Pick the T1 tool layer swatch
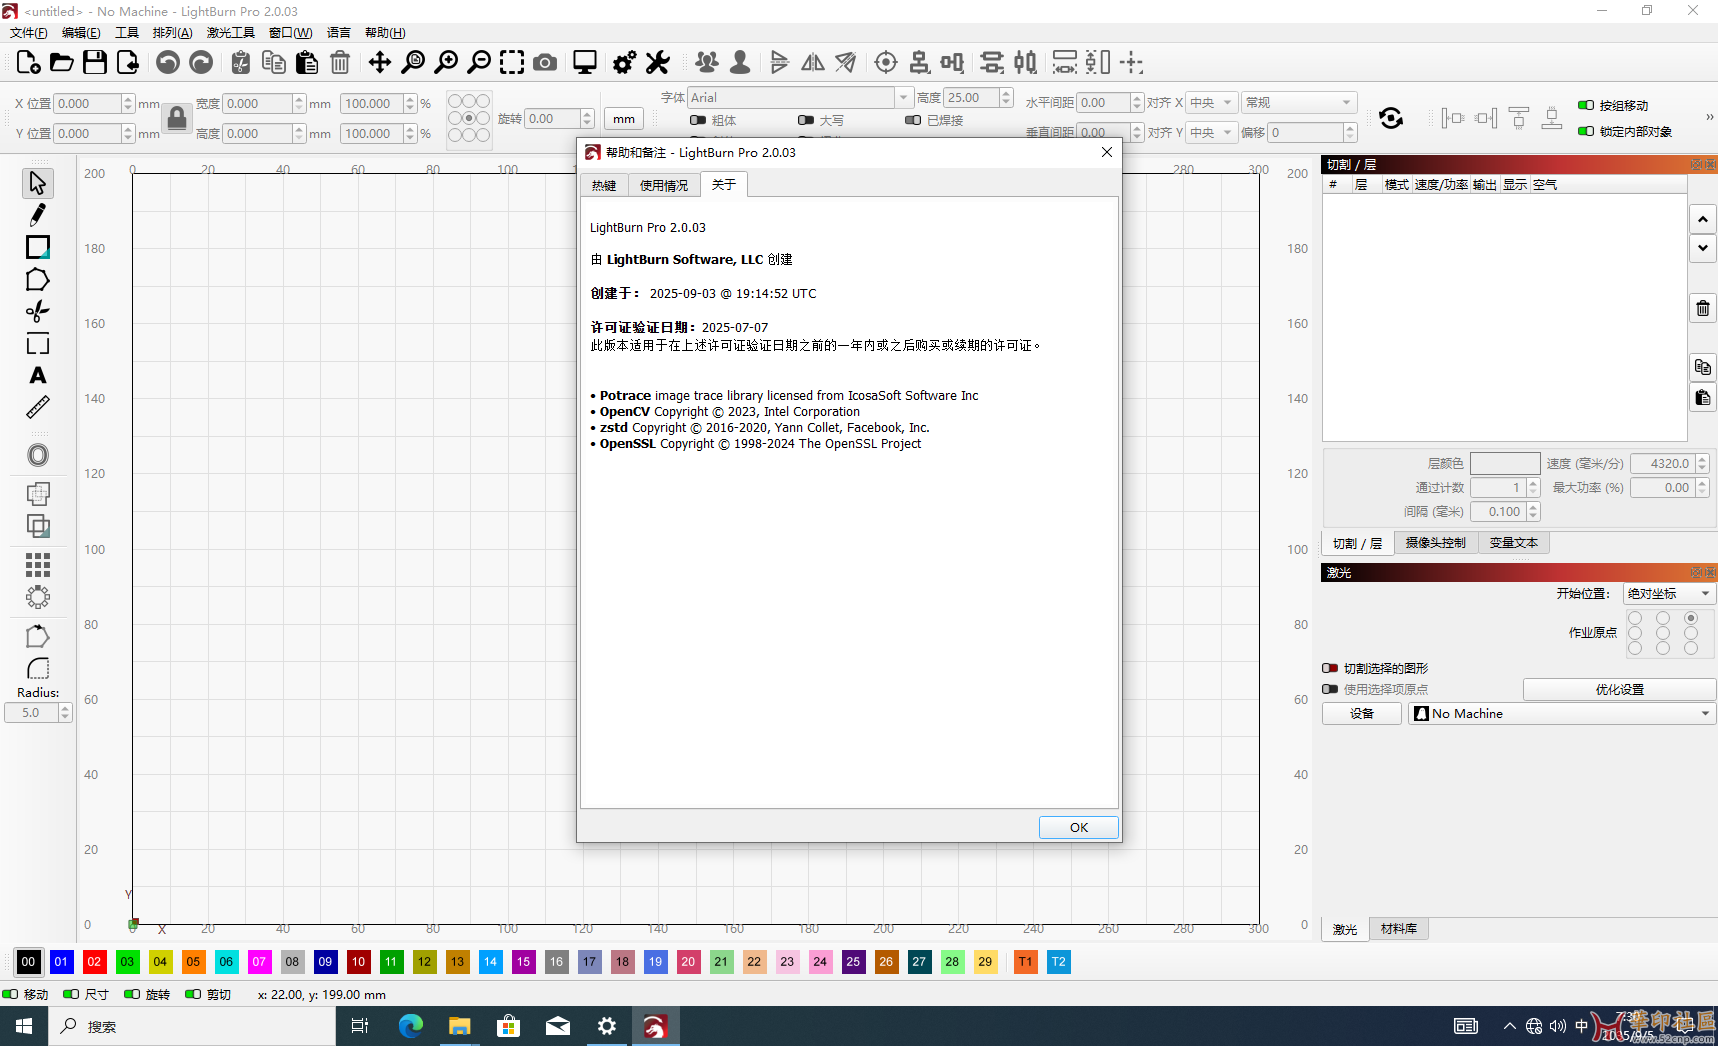 pyautogui.click(x=1025, y=962)
